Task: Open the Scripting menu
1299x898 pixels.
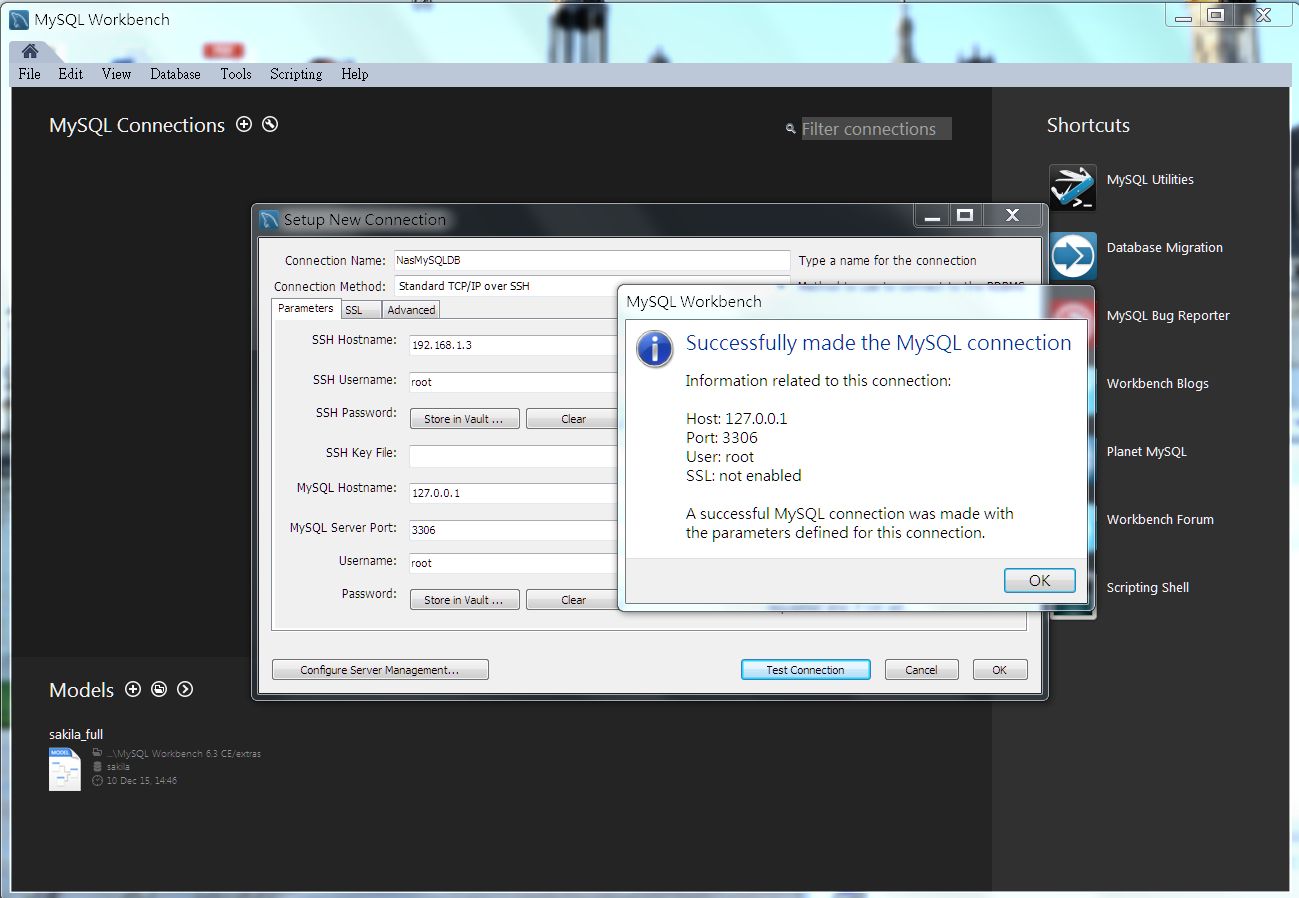Action: point(296,74)
